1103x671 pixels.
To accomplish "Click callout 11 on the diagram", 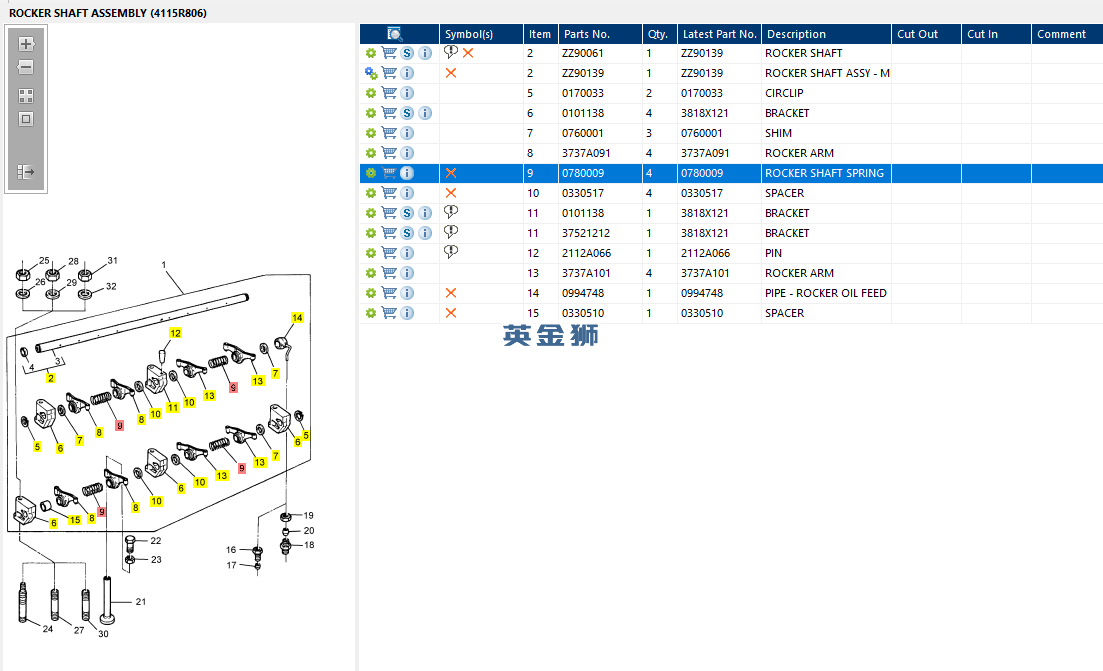I will point(172,408).
